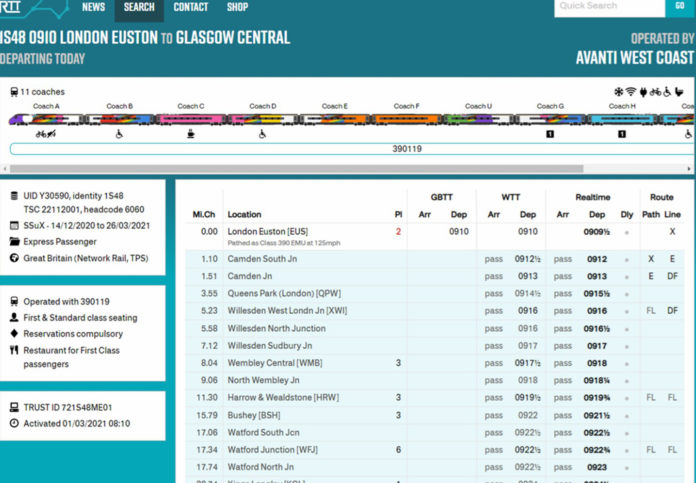
Task: Open the London Euston [EUS] location link
Action: tap(268, 232)
